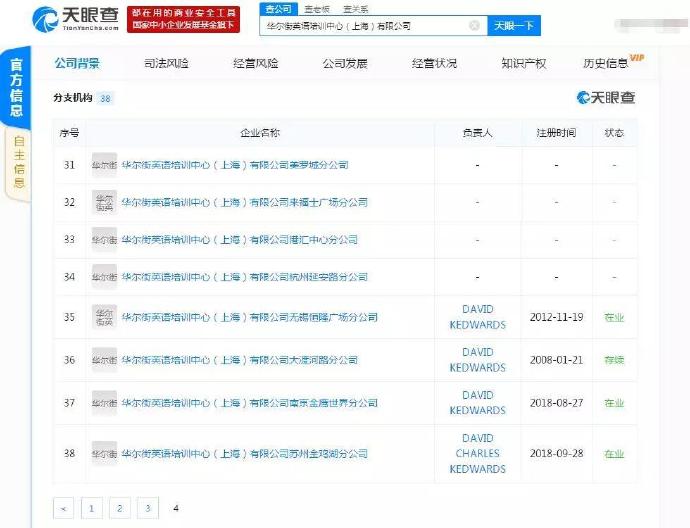The width and height of the screenshot is (690, 528).
Task: Click the company logo thumbnail in row 38
Action: (x=104, y=453)
